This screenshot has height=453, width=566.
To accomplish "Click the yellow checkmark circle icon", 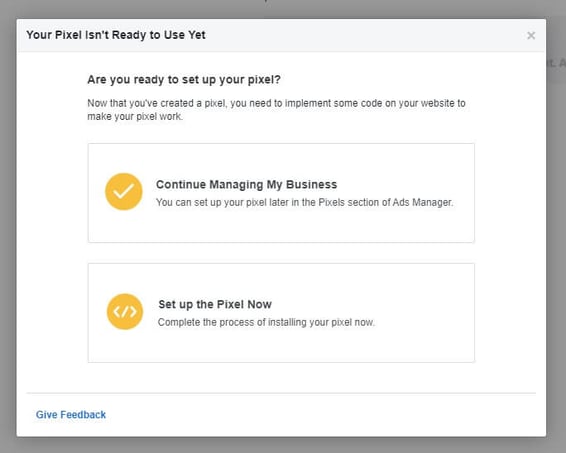I will 123,192.
